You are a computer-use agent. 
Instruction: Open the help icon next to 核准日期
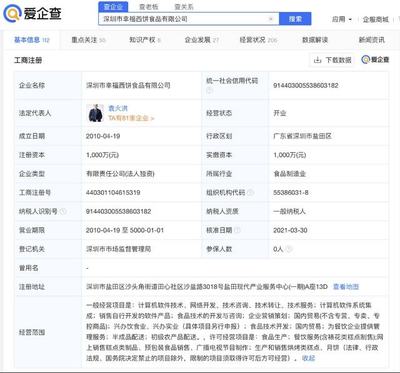coord(237,230)
